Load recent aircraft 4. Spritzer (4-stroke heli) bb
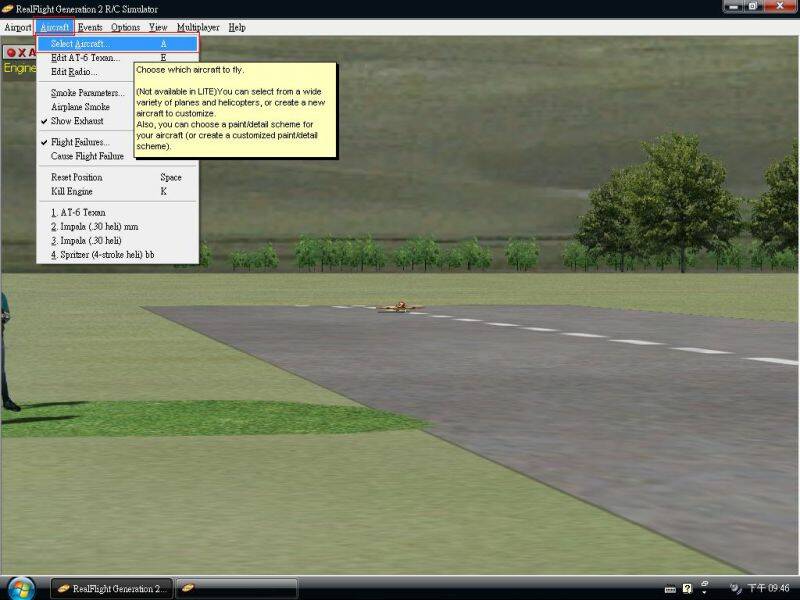Image resolution: width=800 pixels, height=600 pixels. [118, 255]
